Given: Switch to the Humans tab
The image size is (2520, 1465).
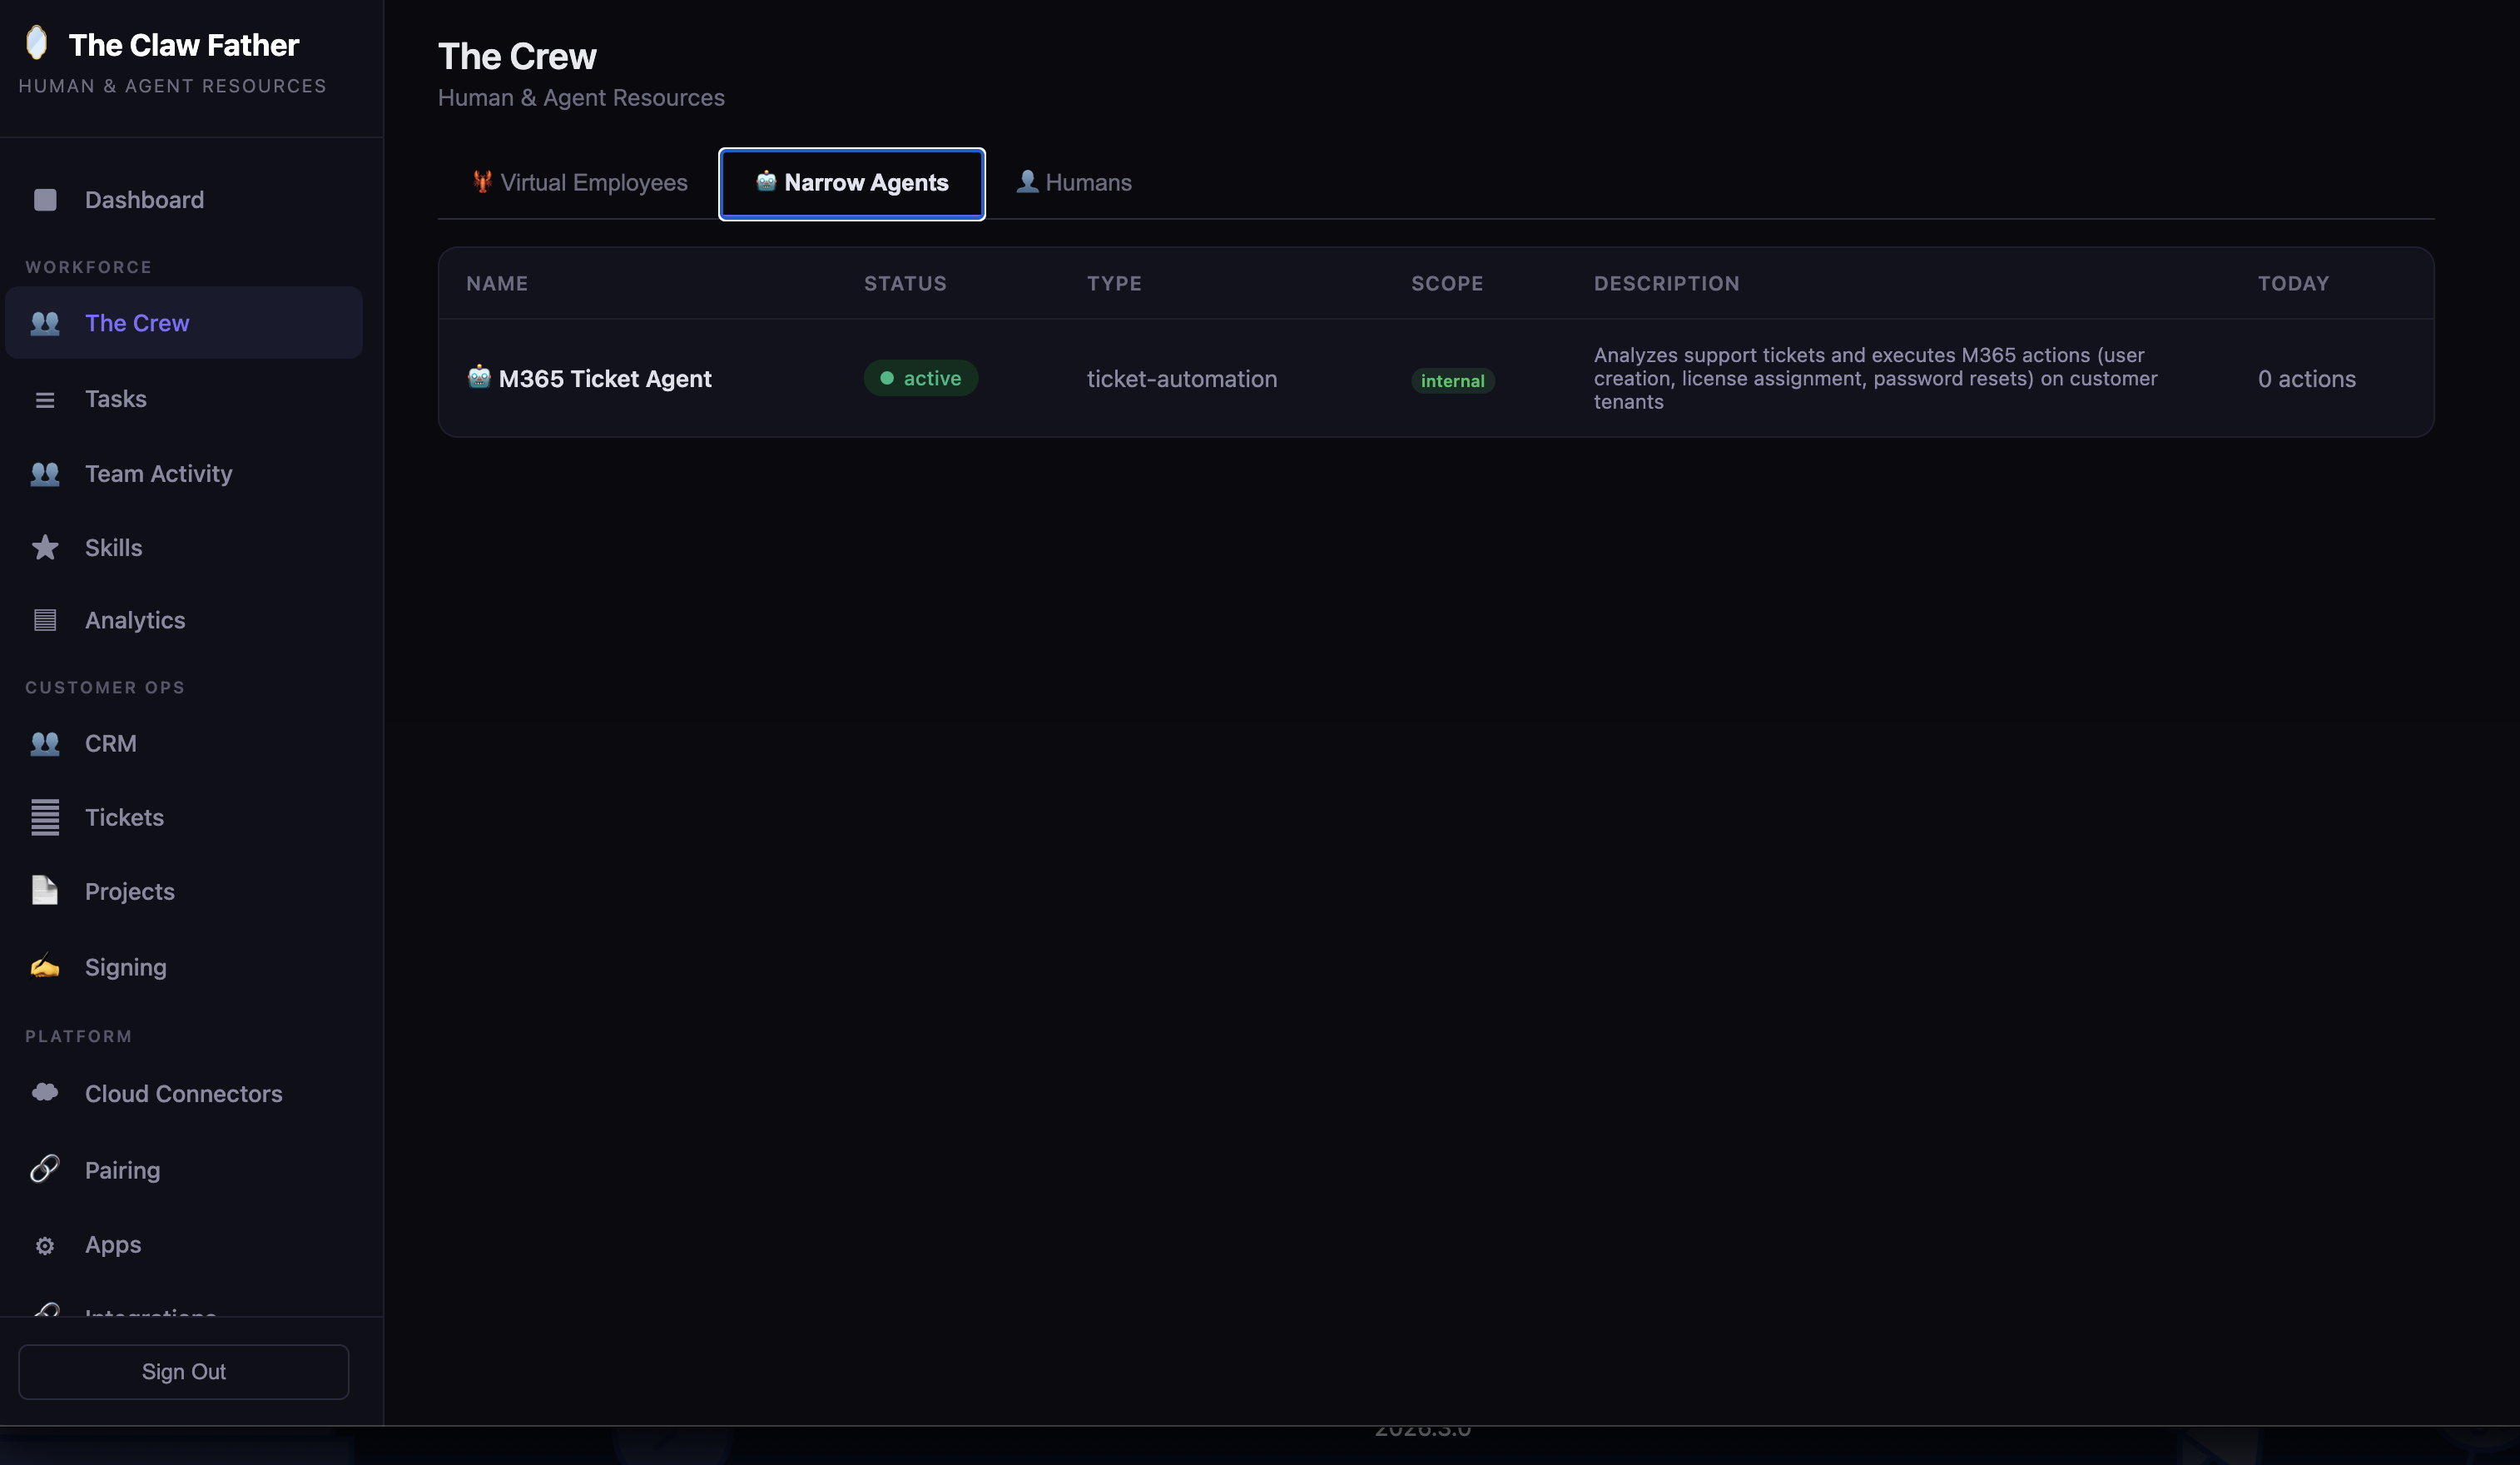Looking at the screenshot, I should pyautogui.click(x=1074, y=183).
